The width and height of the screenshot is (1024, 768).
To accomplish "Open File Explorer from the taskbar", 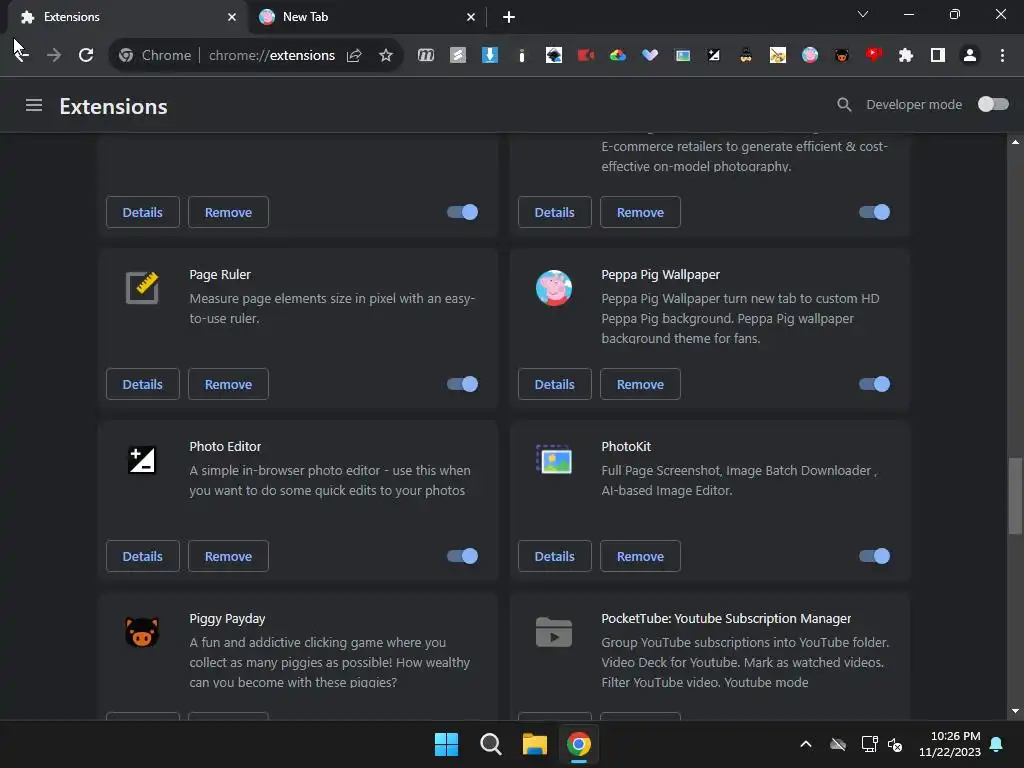I will pos(534,744).
